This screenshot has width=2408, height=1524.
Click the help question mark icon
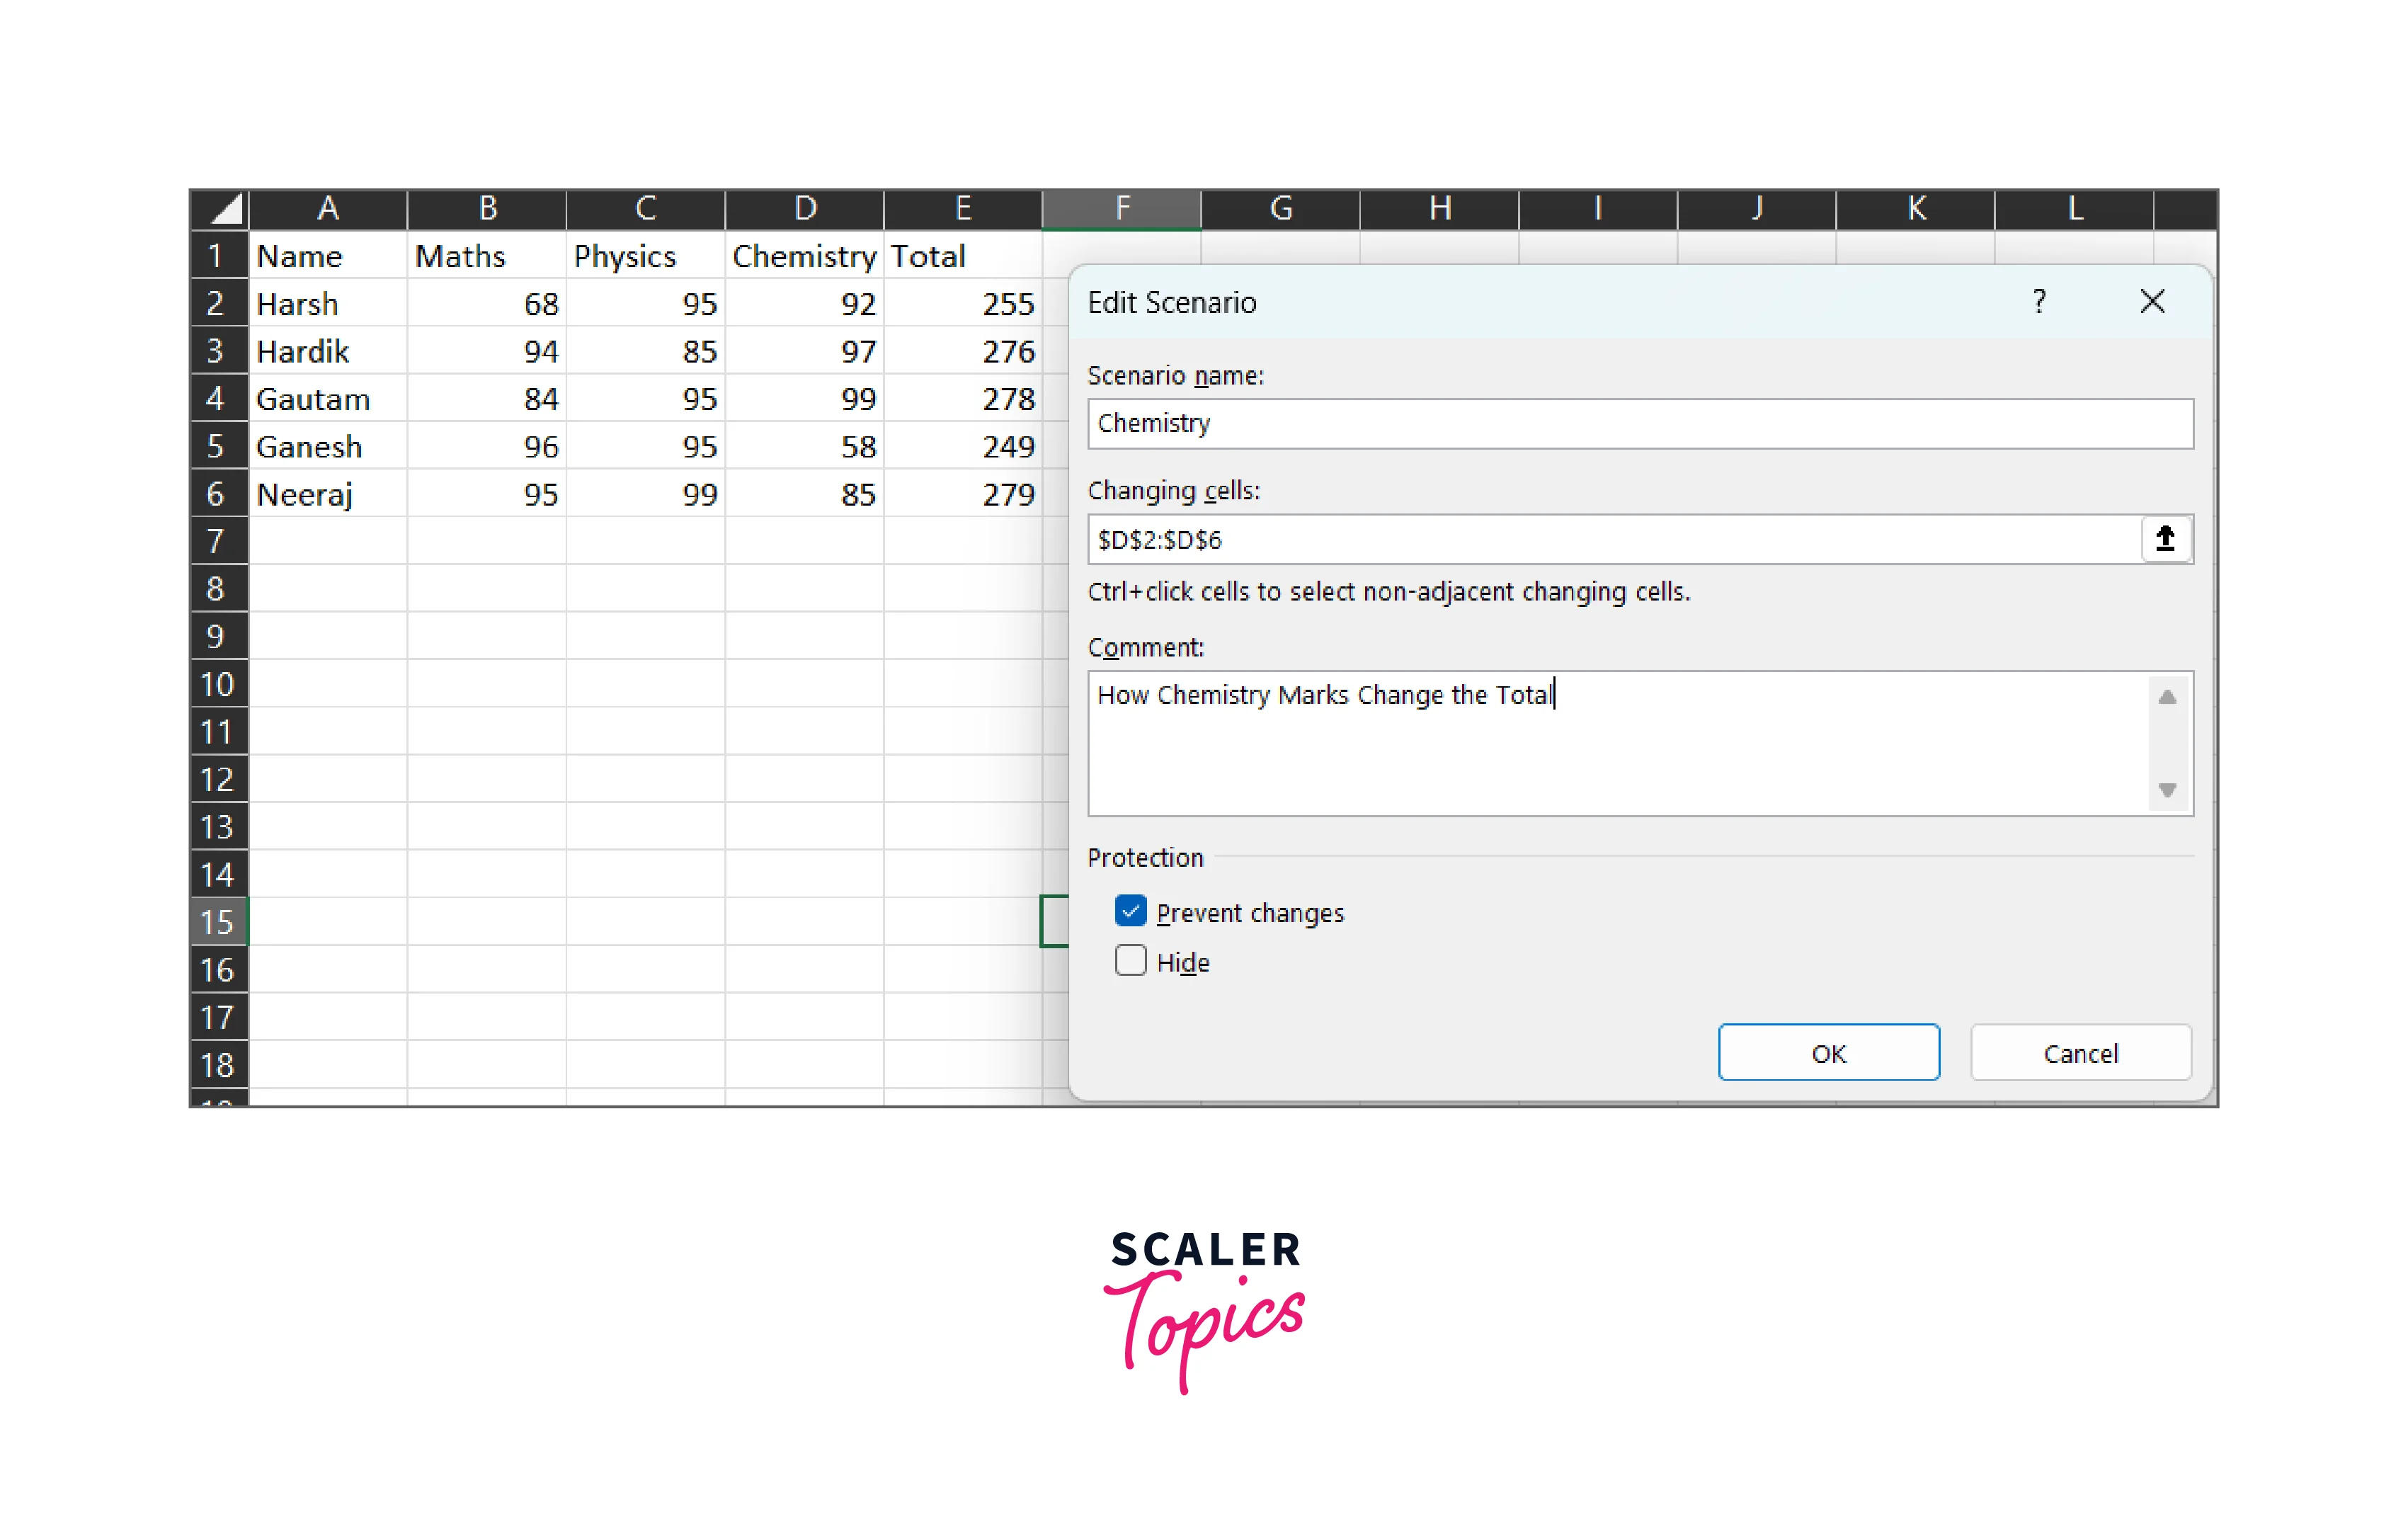tap(2039, 302)
